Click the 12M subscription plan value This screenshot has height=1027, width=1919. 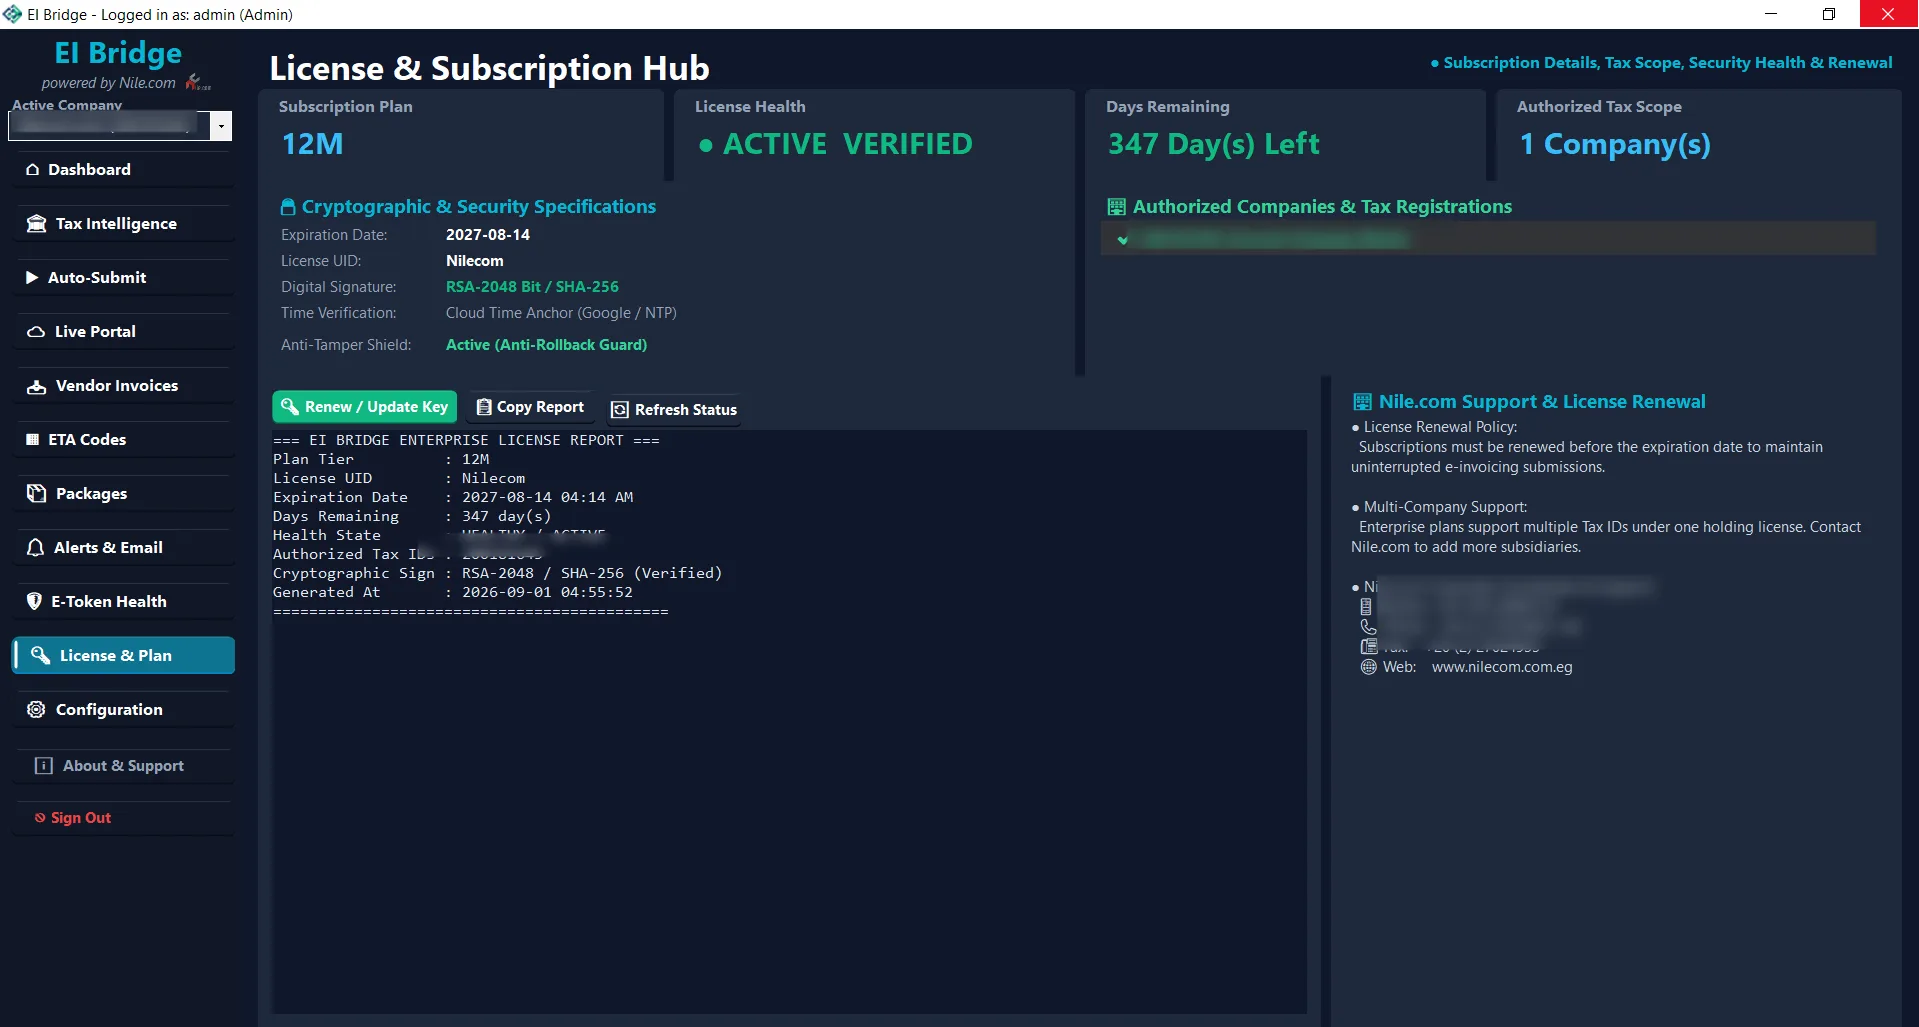312,144
